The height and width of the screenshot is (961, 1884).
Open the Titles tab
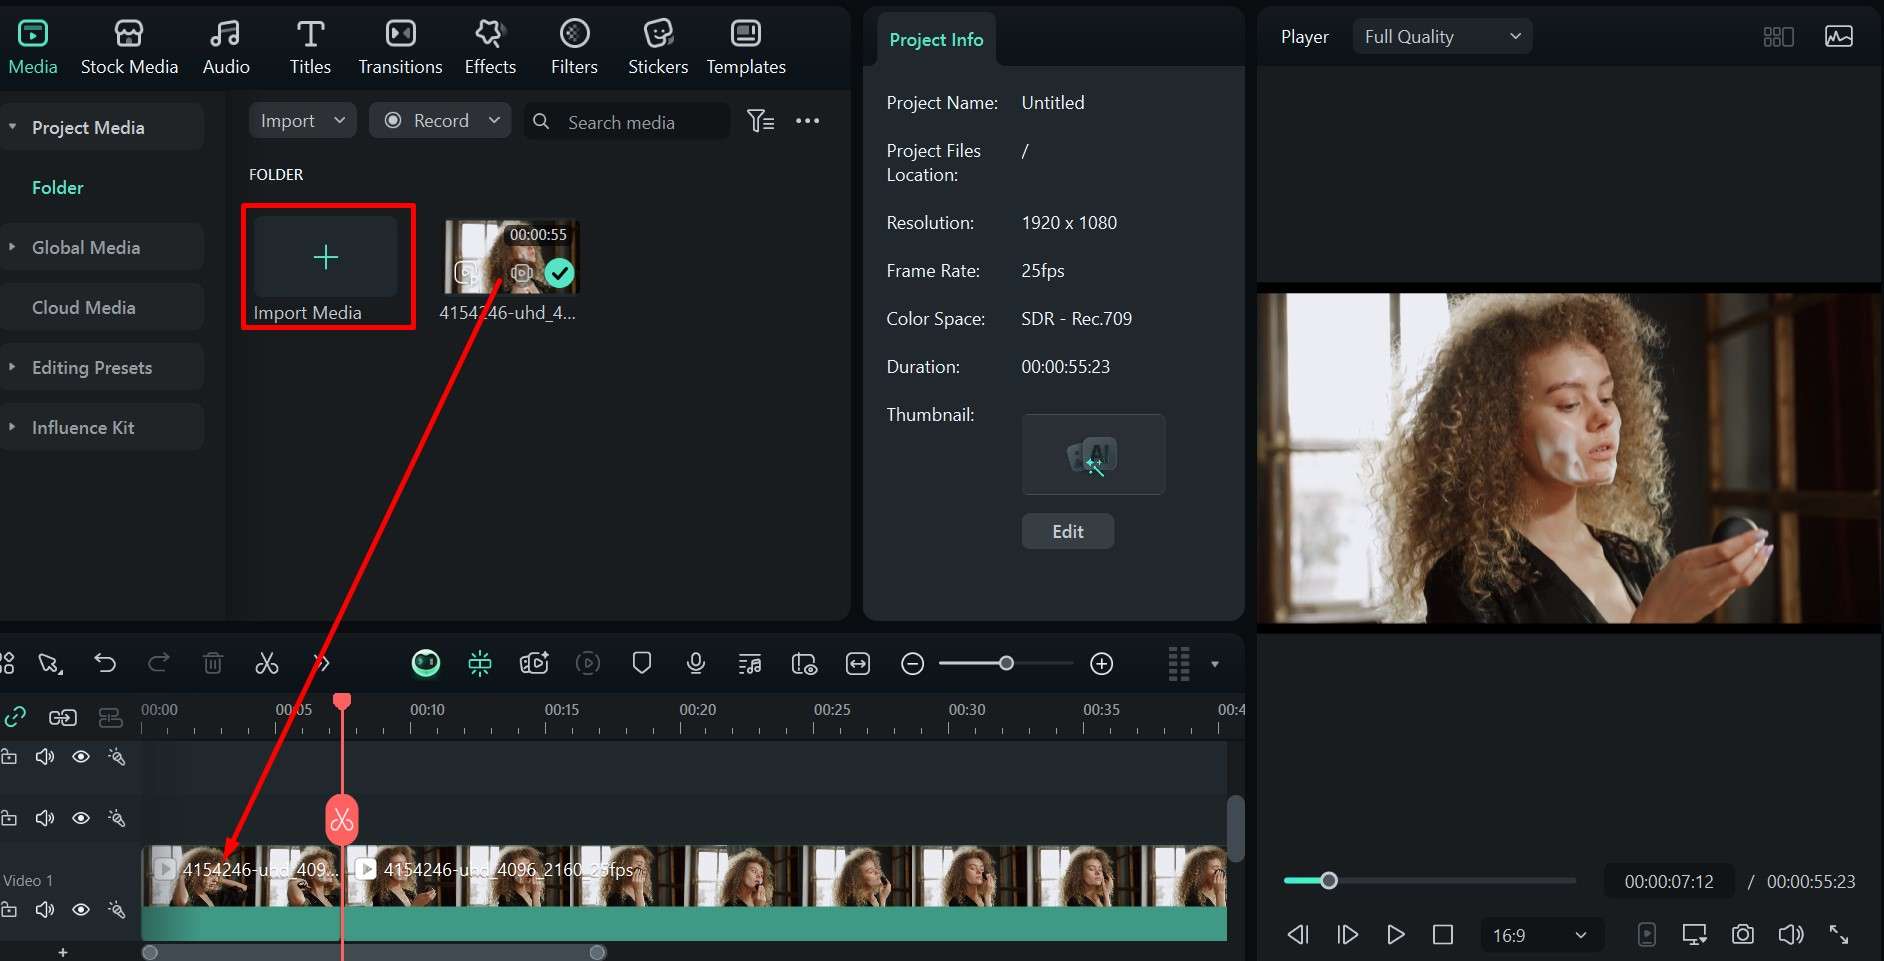310,48
